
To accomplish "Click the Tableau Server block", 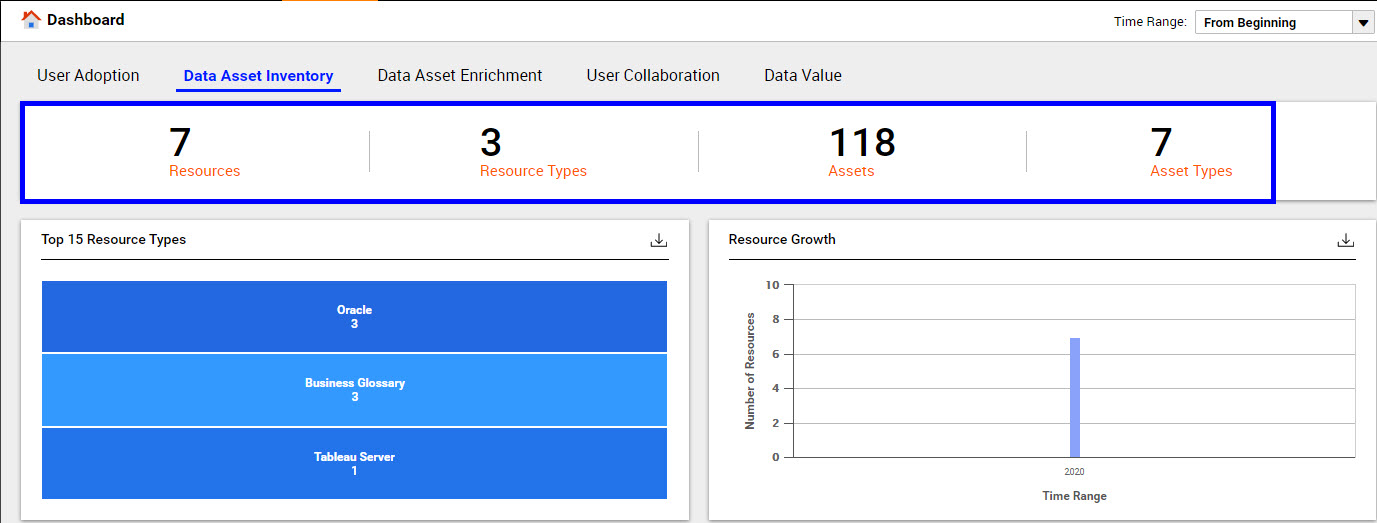I will click(x=354, y=463).
